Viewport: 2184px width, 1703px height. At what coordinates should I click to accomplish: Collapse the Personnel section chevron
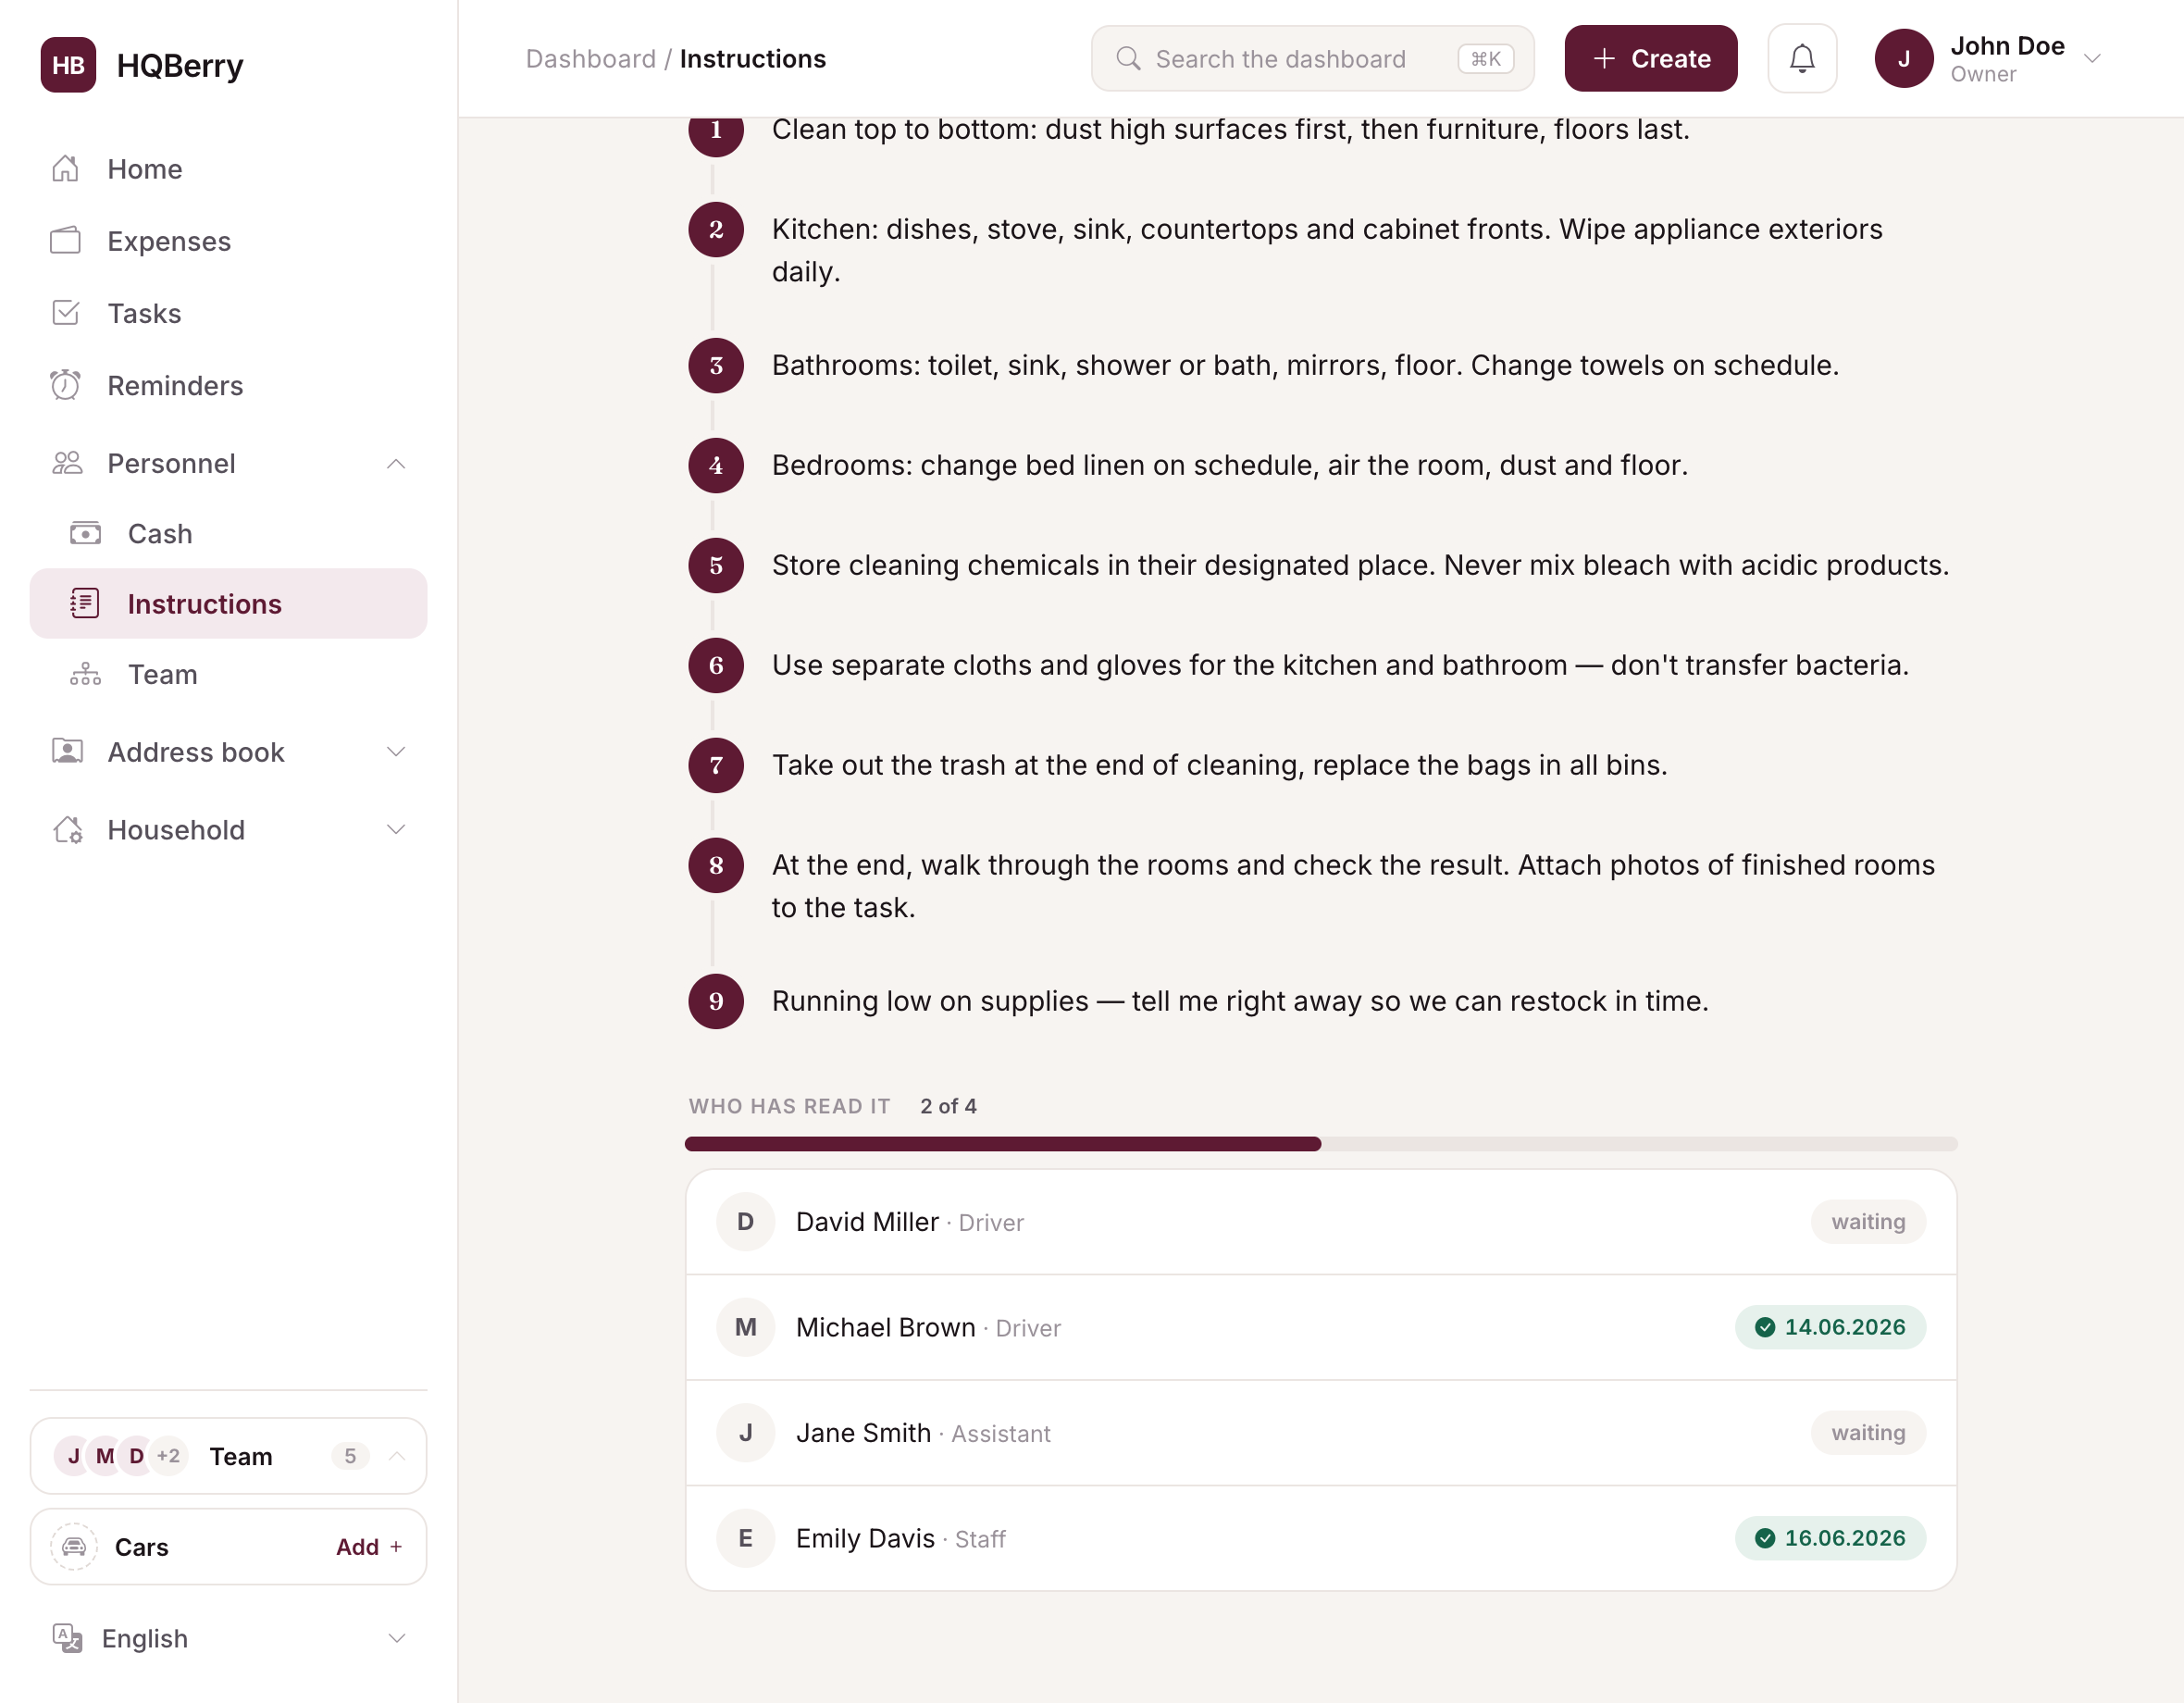[396, 464]
